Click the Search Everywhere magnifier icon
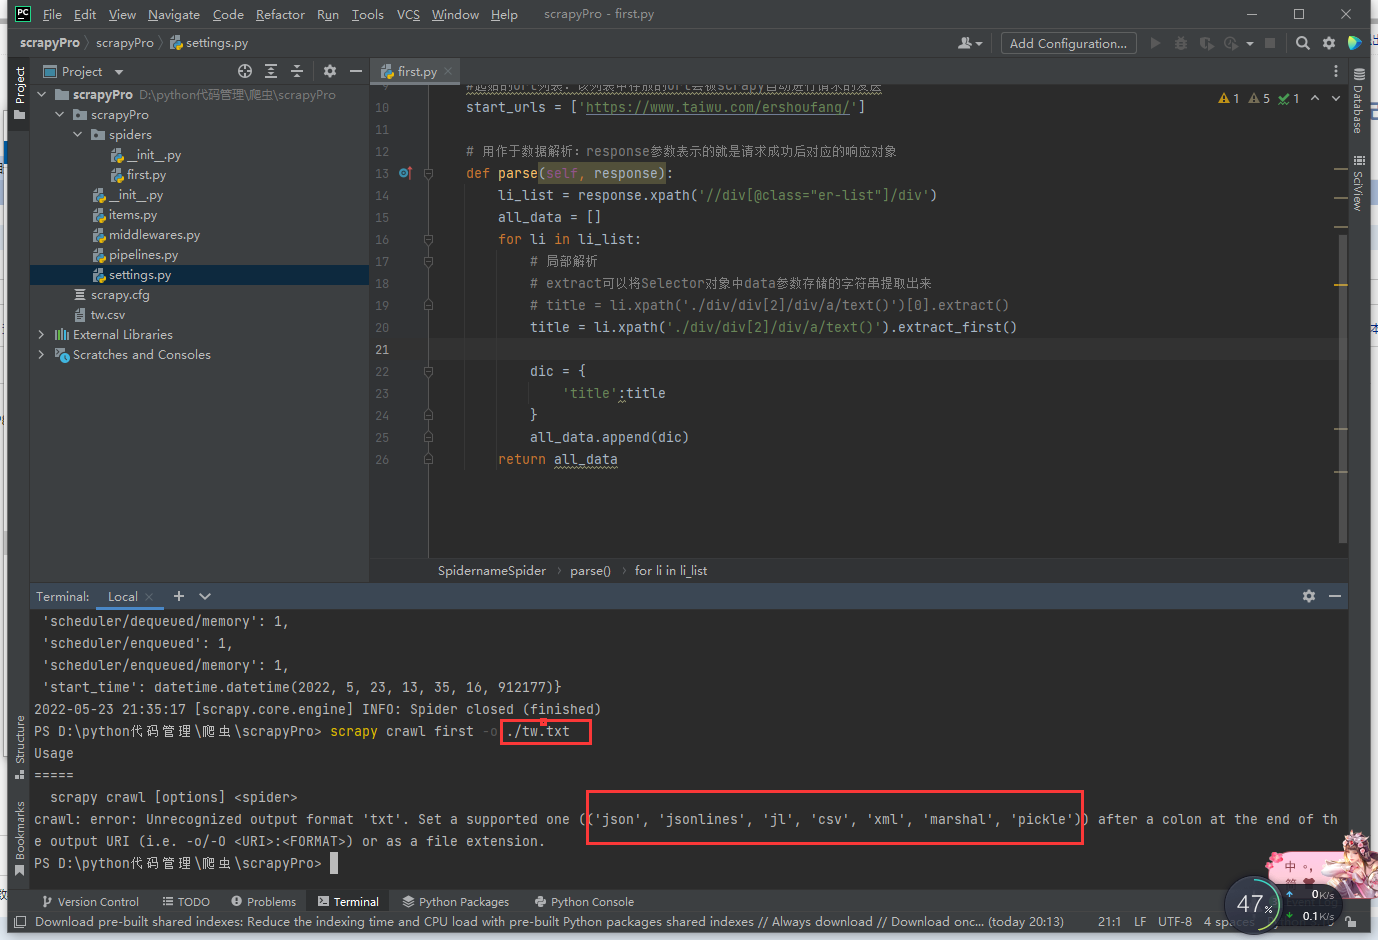Viewport: 1378px width, 940px height. coord(1302,43)
